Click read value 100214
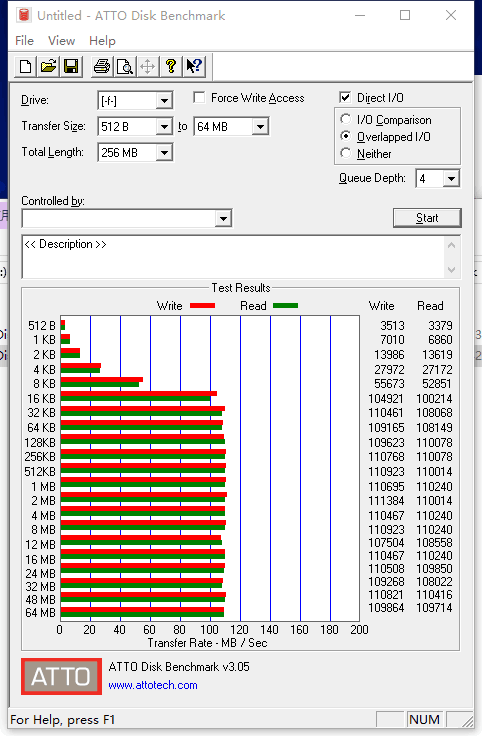 [434, 399]
